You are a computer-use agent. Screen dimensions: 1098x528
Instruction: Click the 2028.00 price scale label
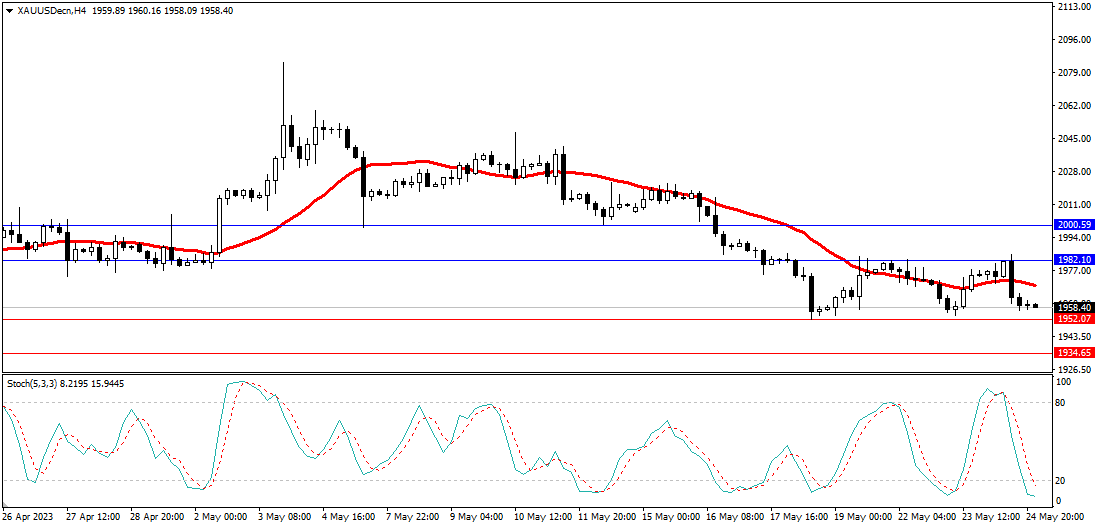click(1075, 172)
